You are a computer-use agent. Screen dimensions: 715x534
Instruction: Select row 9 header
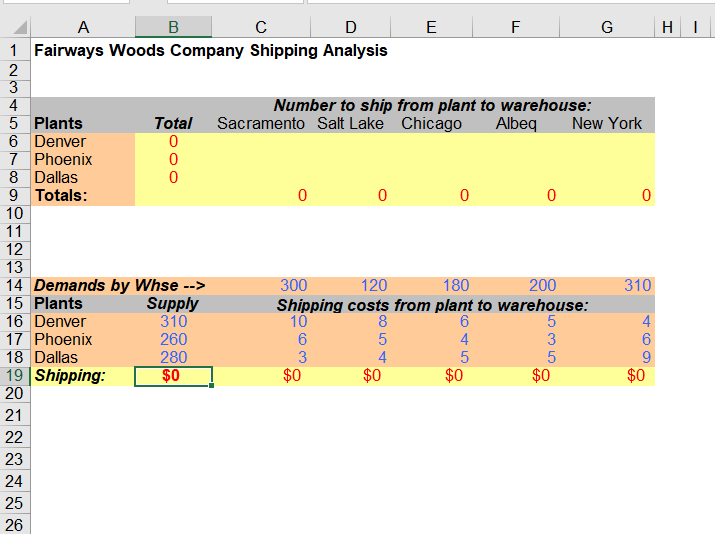15,195
